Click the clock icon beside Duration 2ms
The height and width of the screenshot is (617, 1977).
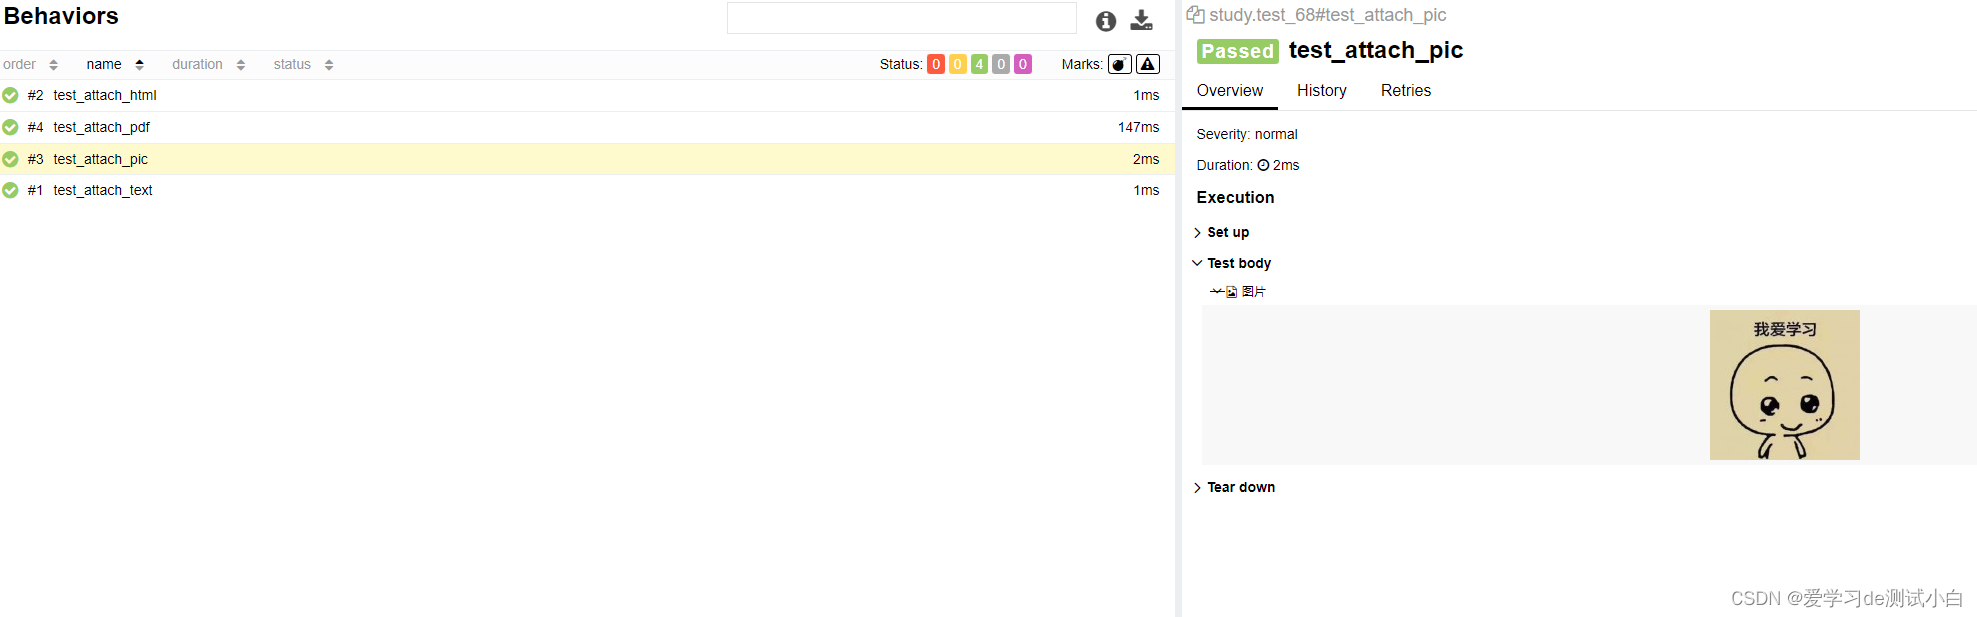tap(1263, 165)
